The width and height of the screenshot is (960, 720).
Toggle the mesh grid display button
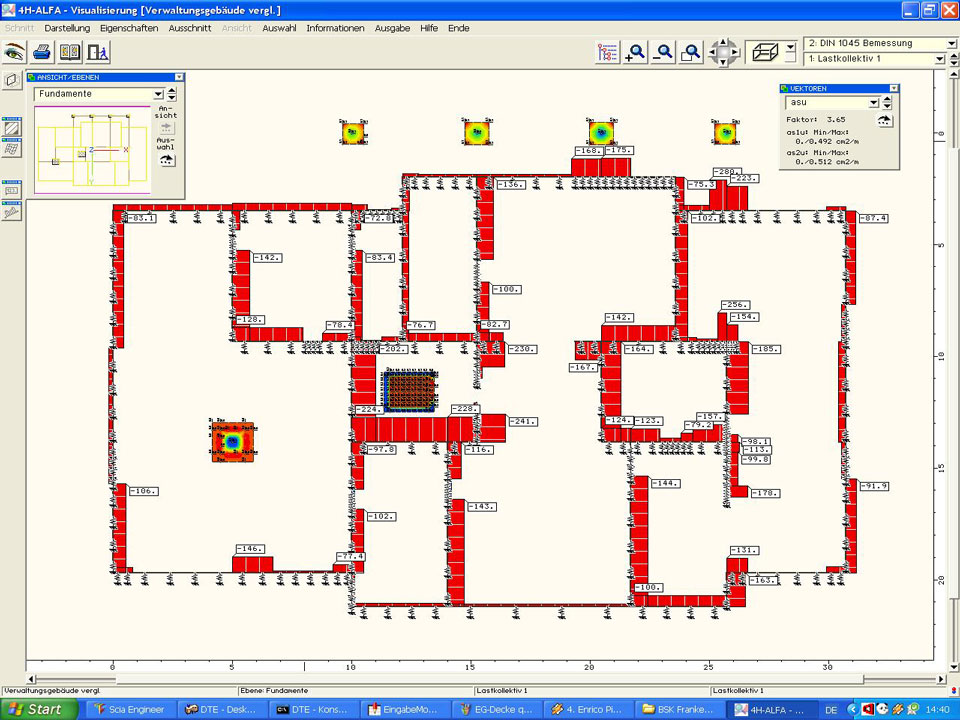pos(12,149)
